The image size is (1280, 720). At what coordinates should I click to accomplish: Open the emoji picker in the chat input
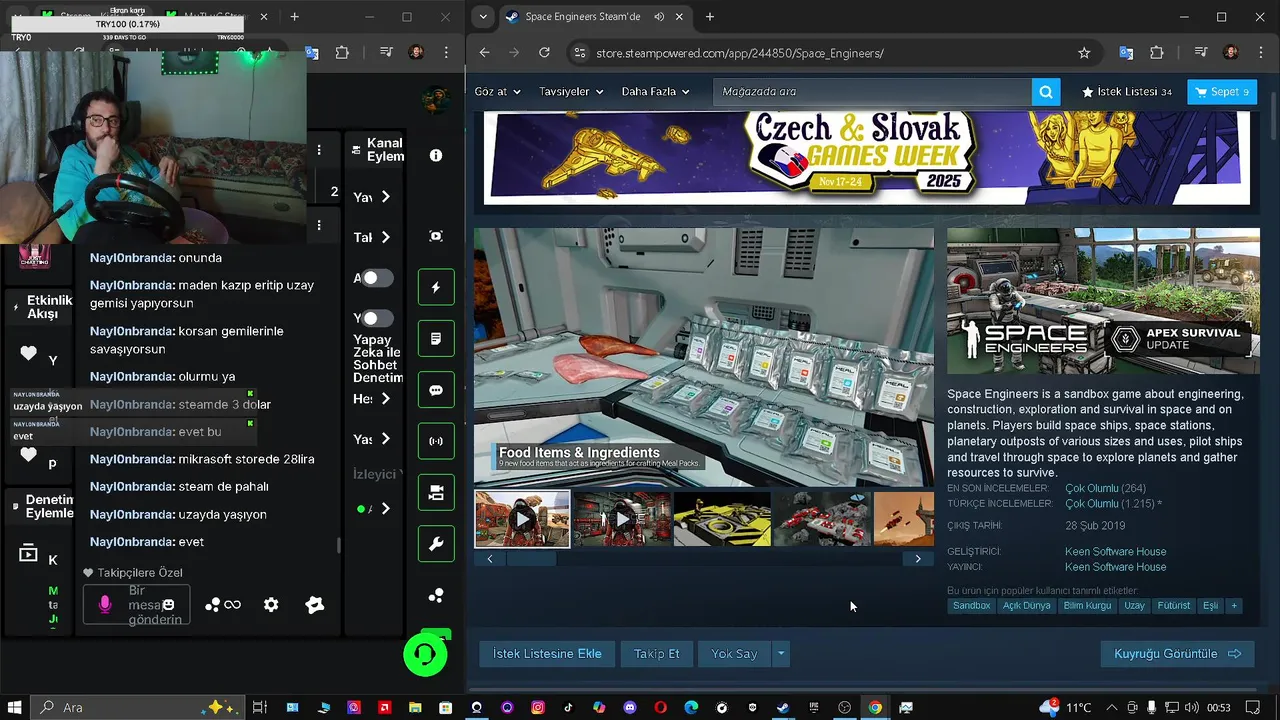pos(169,605)
